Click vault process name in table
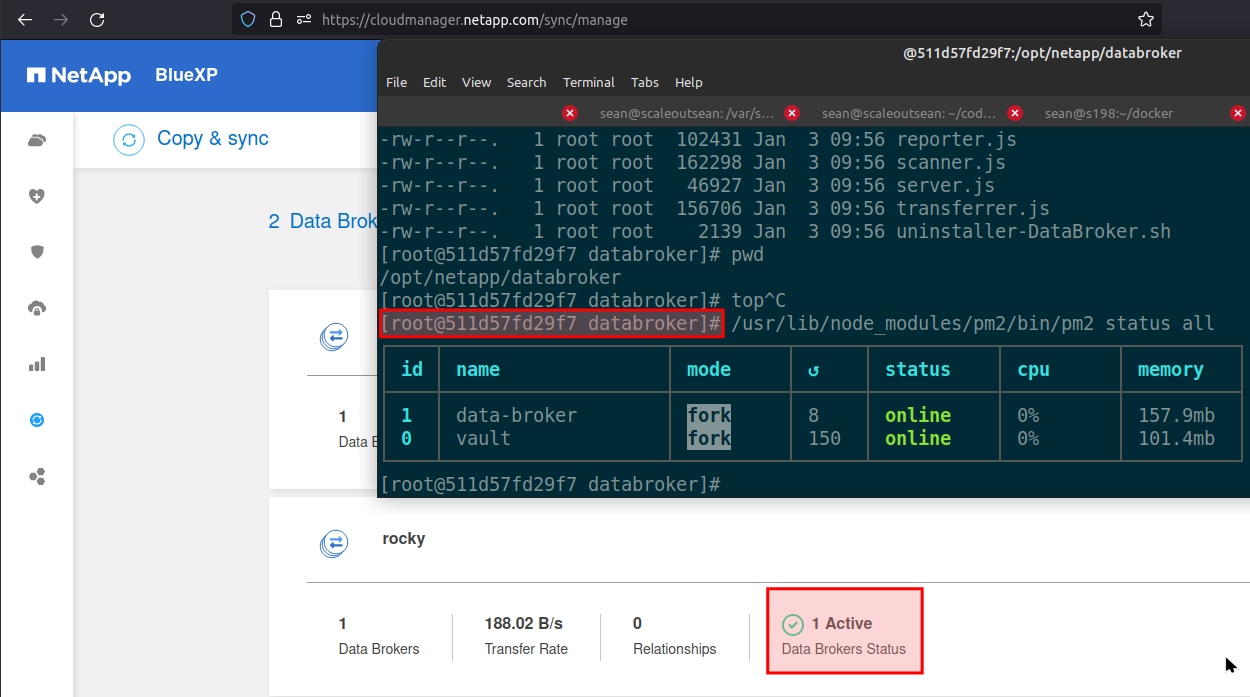 [x=483, y=438]
